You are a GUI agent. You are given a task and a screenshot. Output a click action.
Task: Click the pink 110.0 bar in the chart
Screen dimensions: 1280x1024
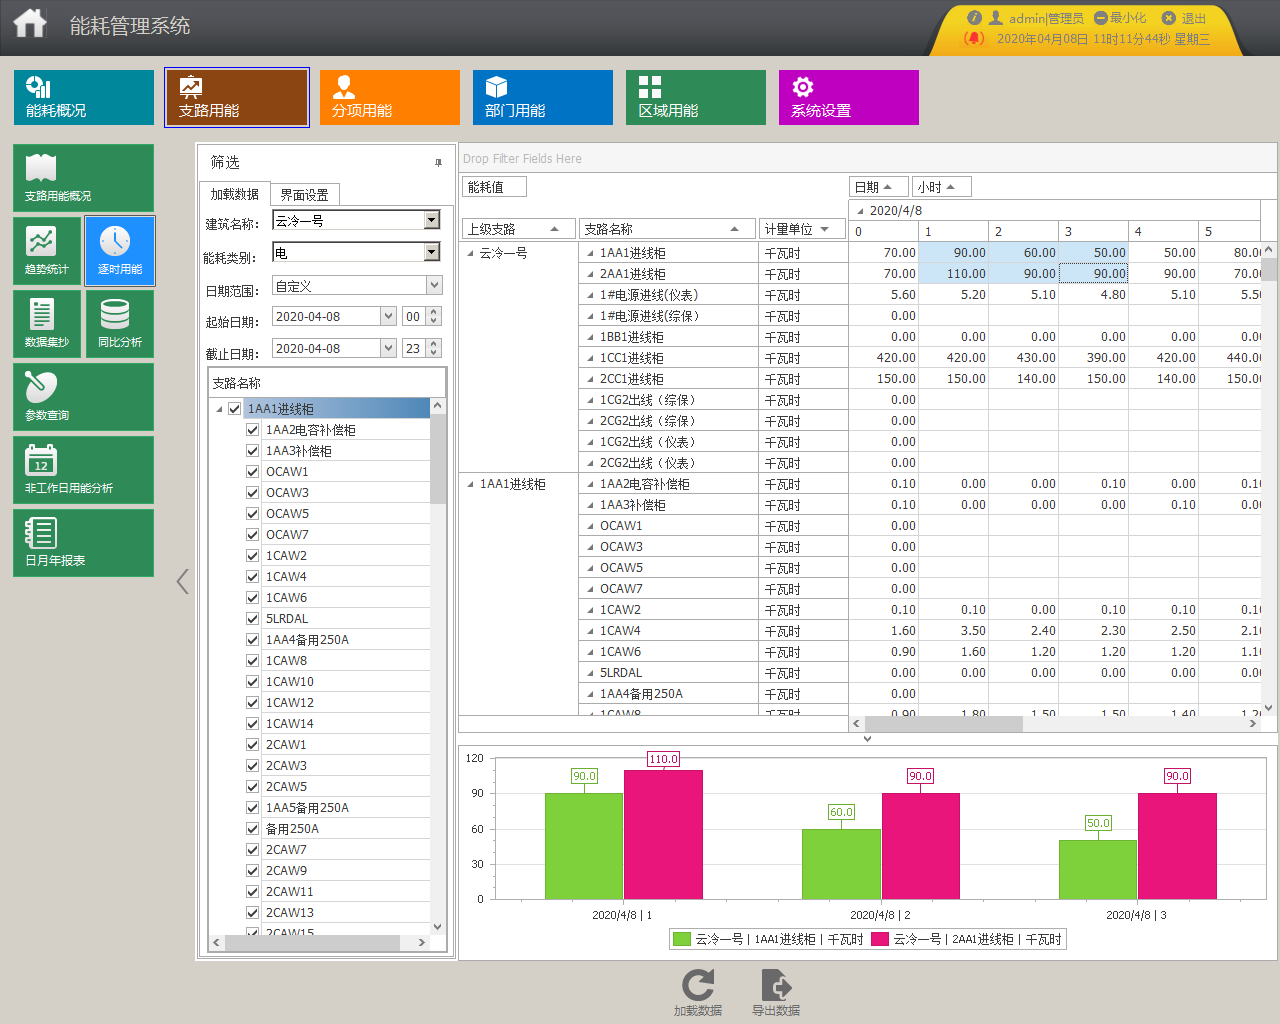pyautogui.click(x=663, y=835)
